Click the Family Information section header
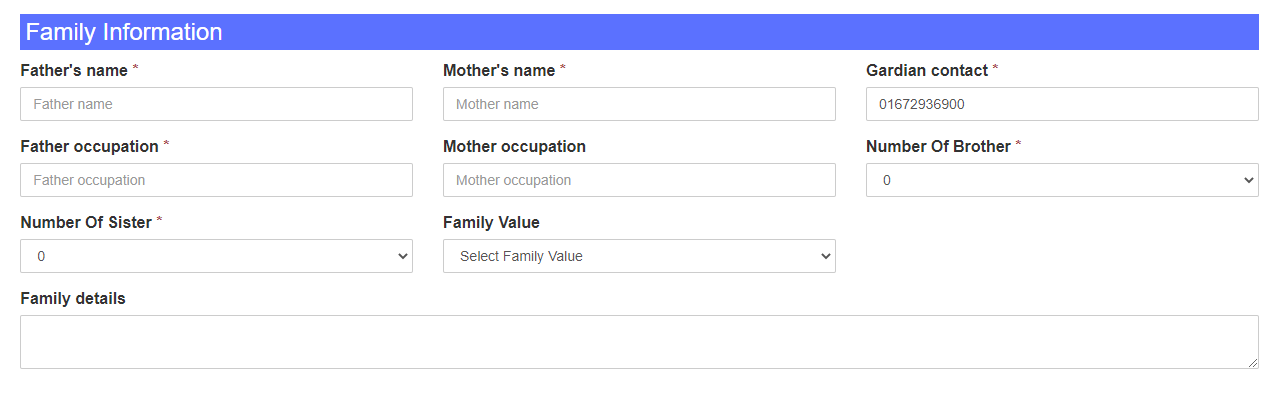This screenshot has width=1282, height=408. 639,32
